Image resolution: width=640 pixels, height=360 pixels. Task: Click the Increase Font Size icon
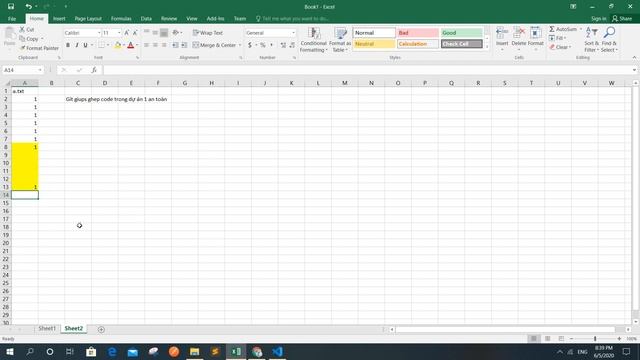pyautogui.click(x=127, y=33)
